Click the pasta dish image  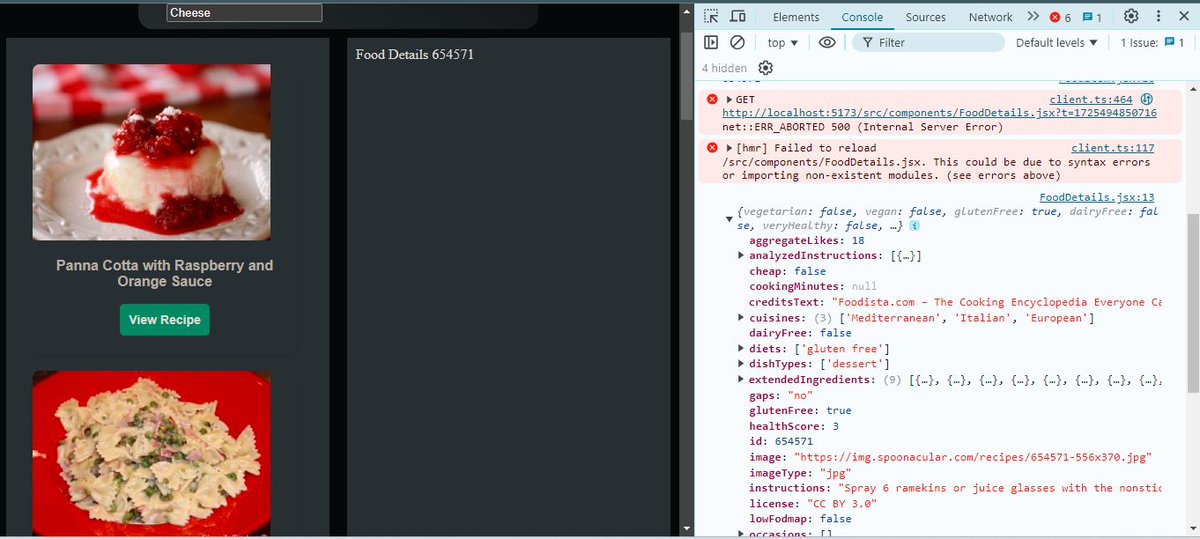(x=151, y=454)
